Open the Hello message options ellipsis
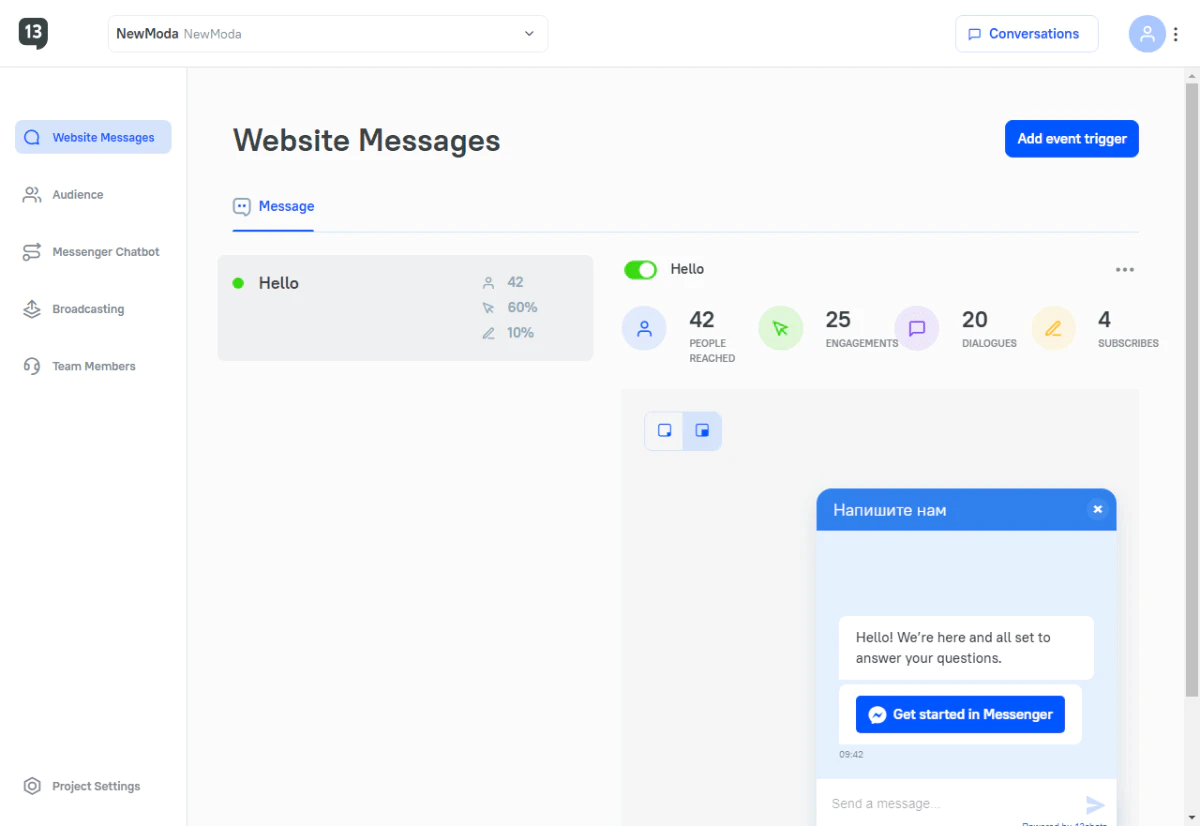Image resolution: width=1200 pixels, height=826 pixels. click(x=1125, y=270)
